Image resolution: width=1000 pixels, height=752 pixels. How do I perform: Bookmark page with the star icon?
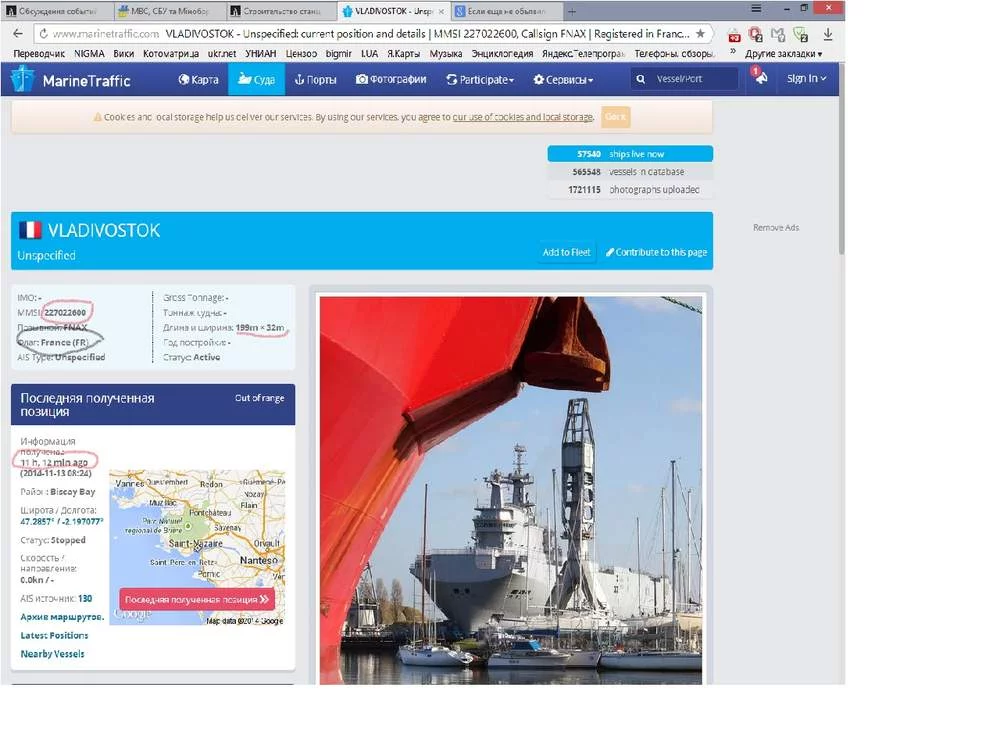(700, 33)
